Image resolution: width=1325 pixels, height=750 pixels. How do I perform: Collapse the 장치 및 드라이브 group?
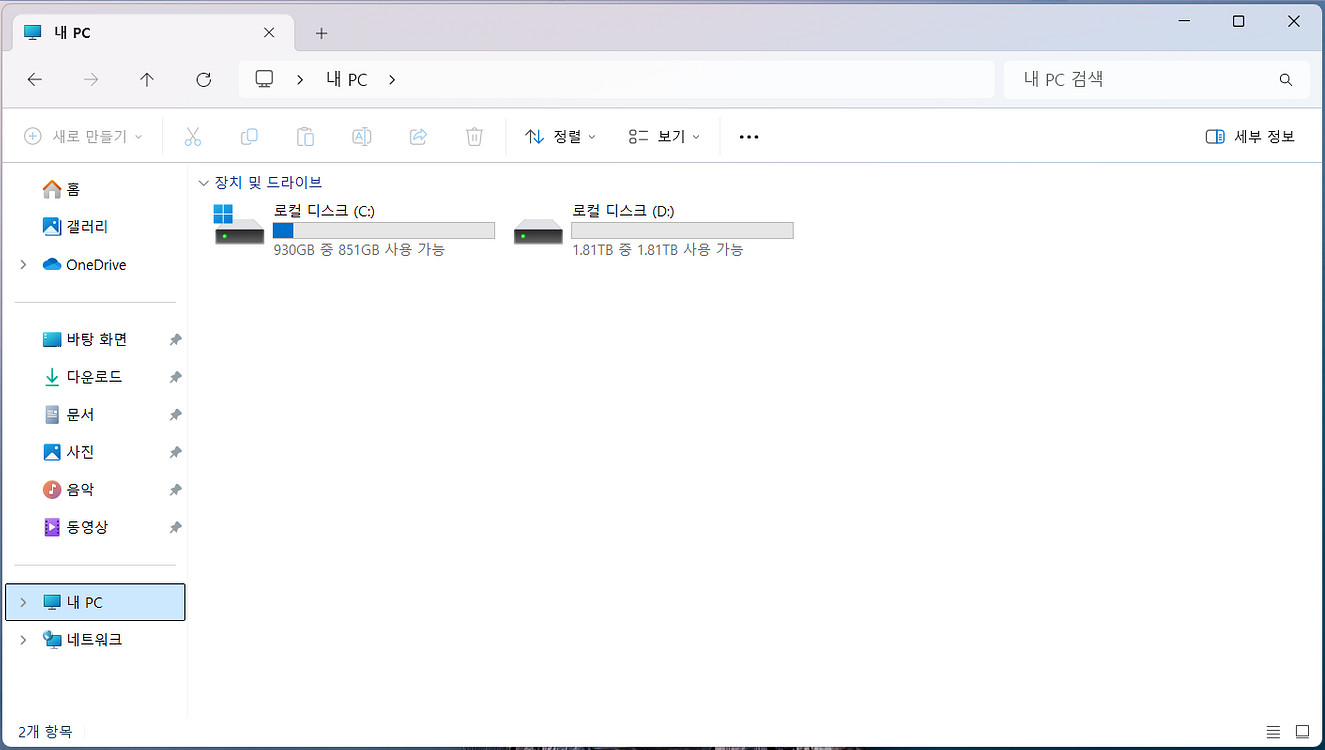203,182
